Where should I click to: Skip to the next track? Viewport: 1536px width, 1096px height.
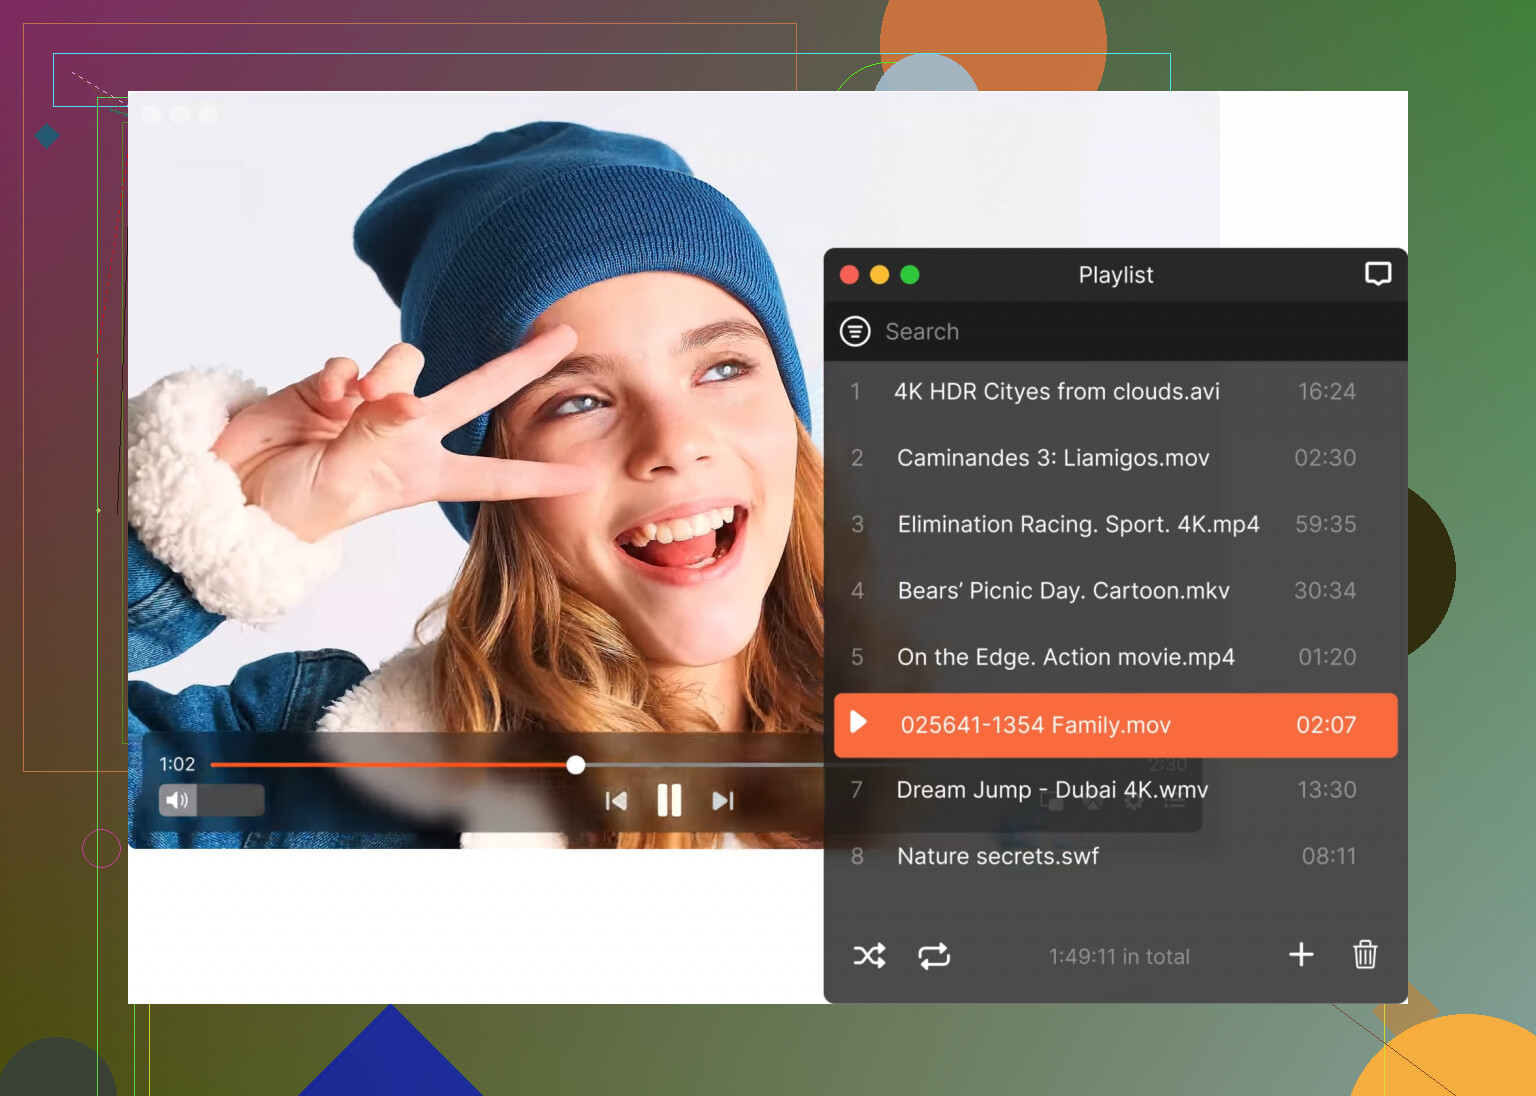[723, 800]
